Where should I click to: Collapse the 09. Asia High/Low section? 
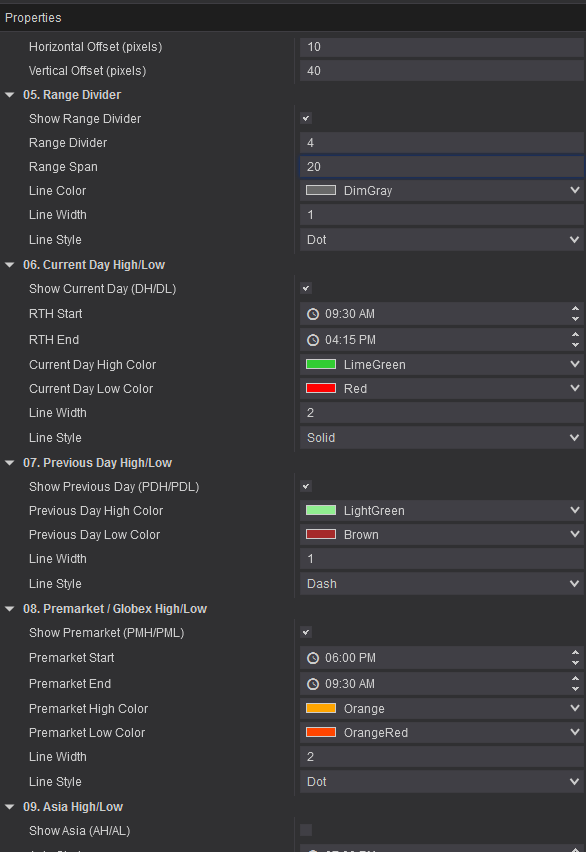point(9,806)
